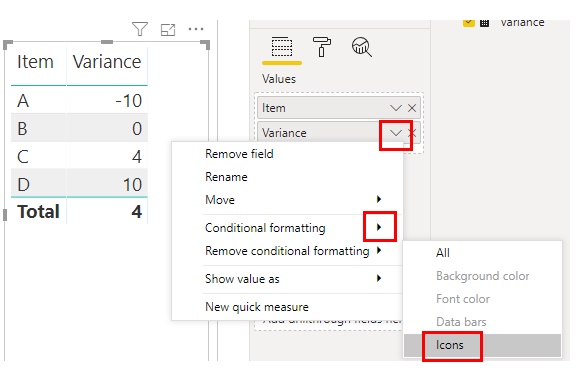Remove the Variance field with X
The image size is (579, 369).
[x=412, y=133]
